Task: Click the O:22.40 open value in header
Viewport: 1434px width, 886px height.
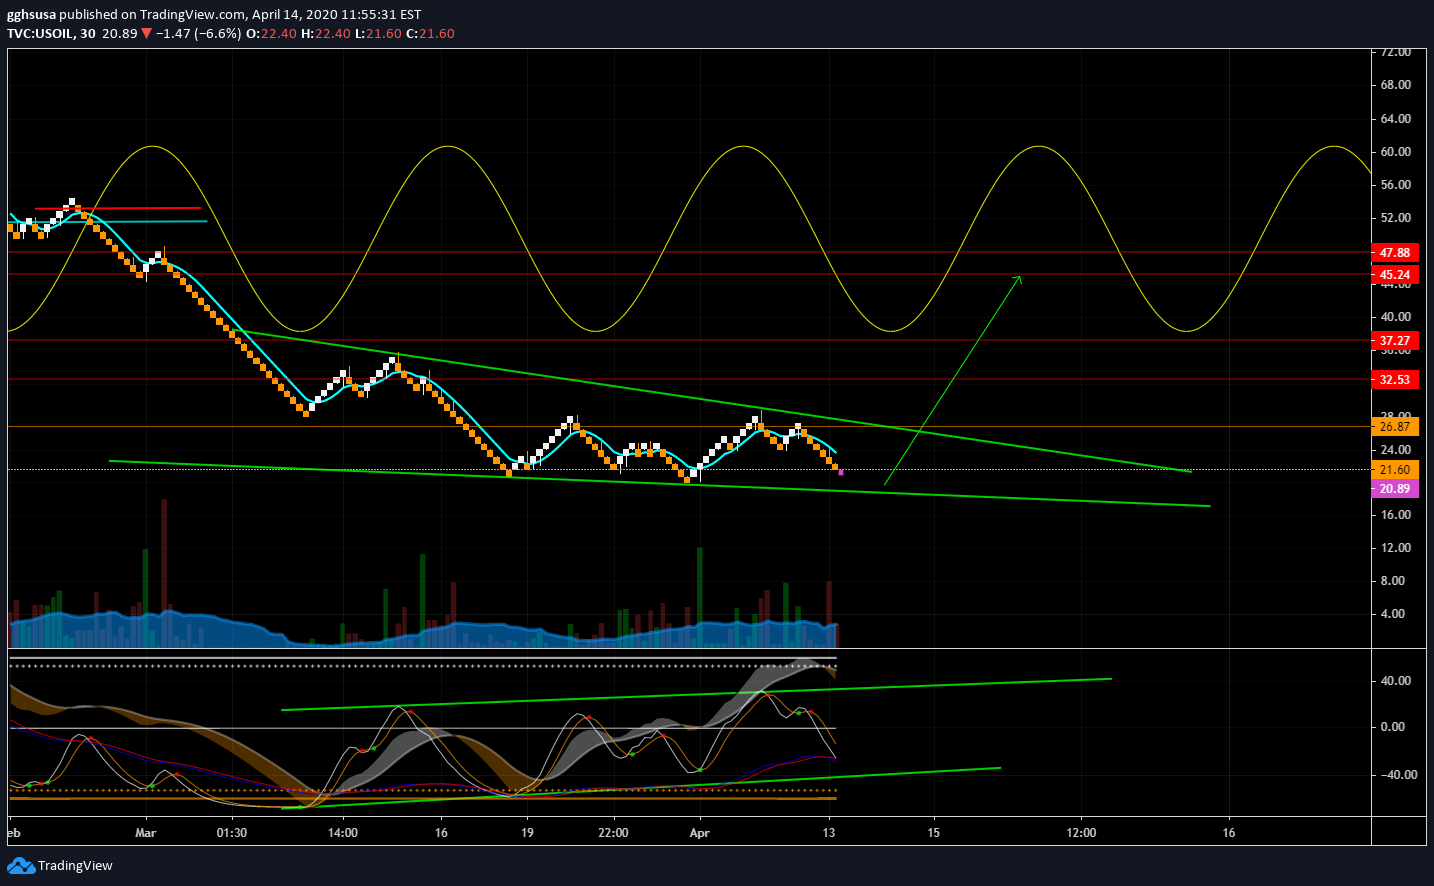Action: click(x=272, y=33)
